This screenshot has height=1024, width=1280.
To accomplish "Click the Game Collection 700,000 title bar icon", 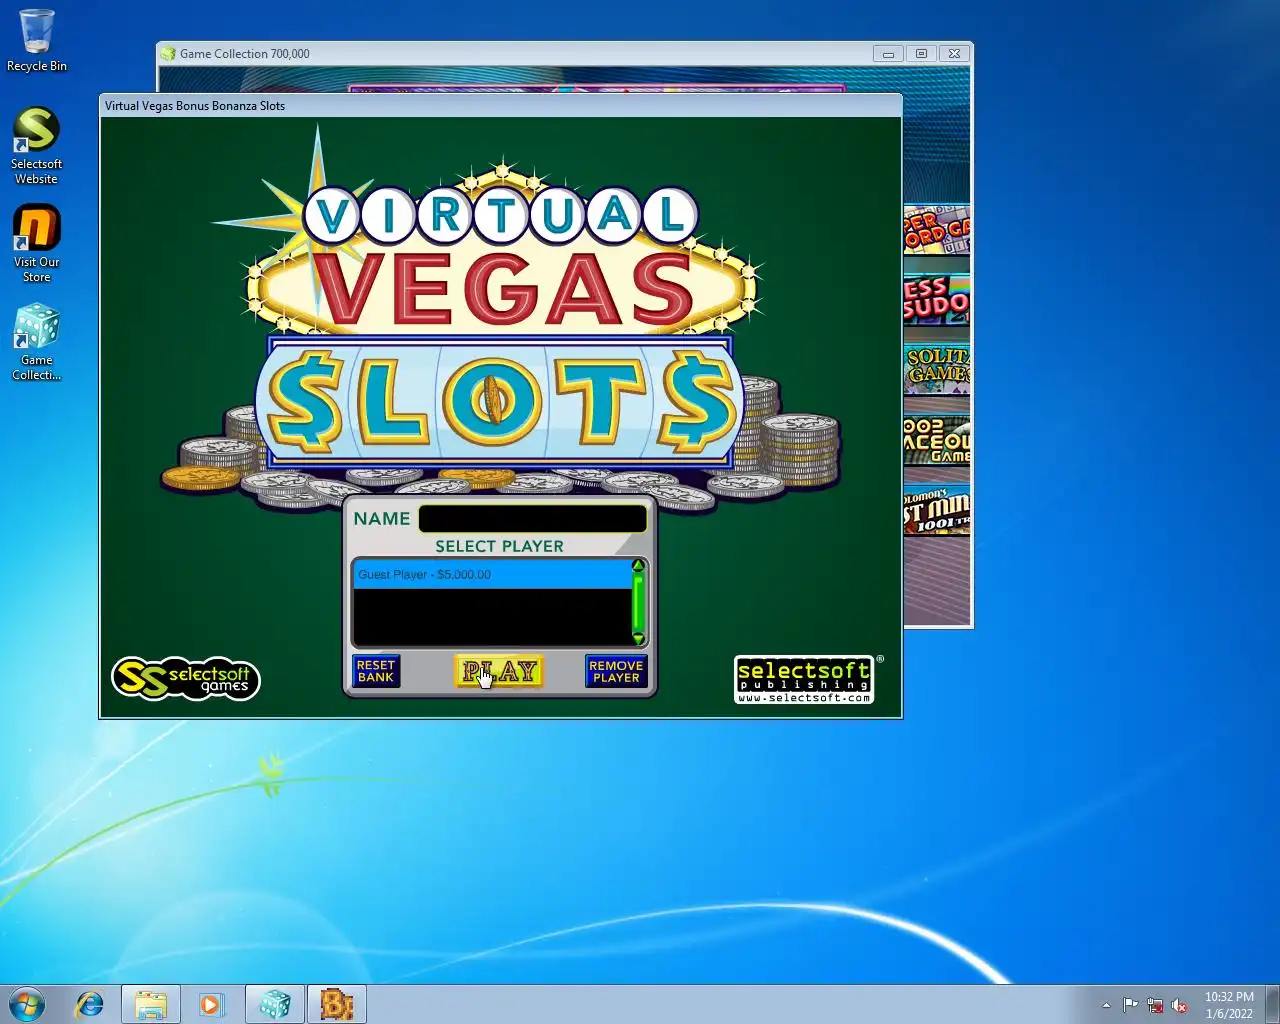I will click(x=169, y=54).
